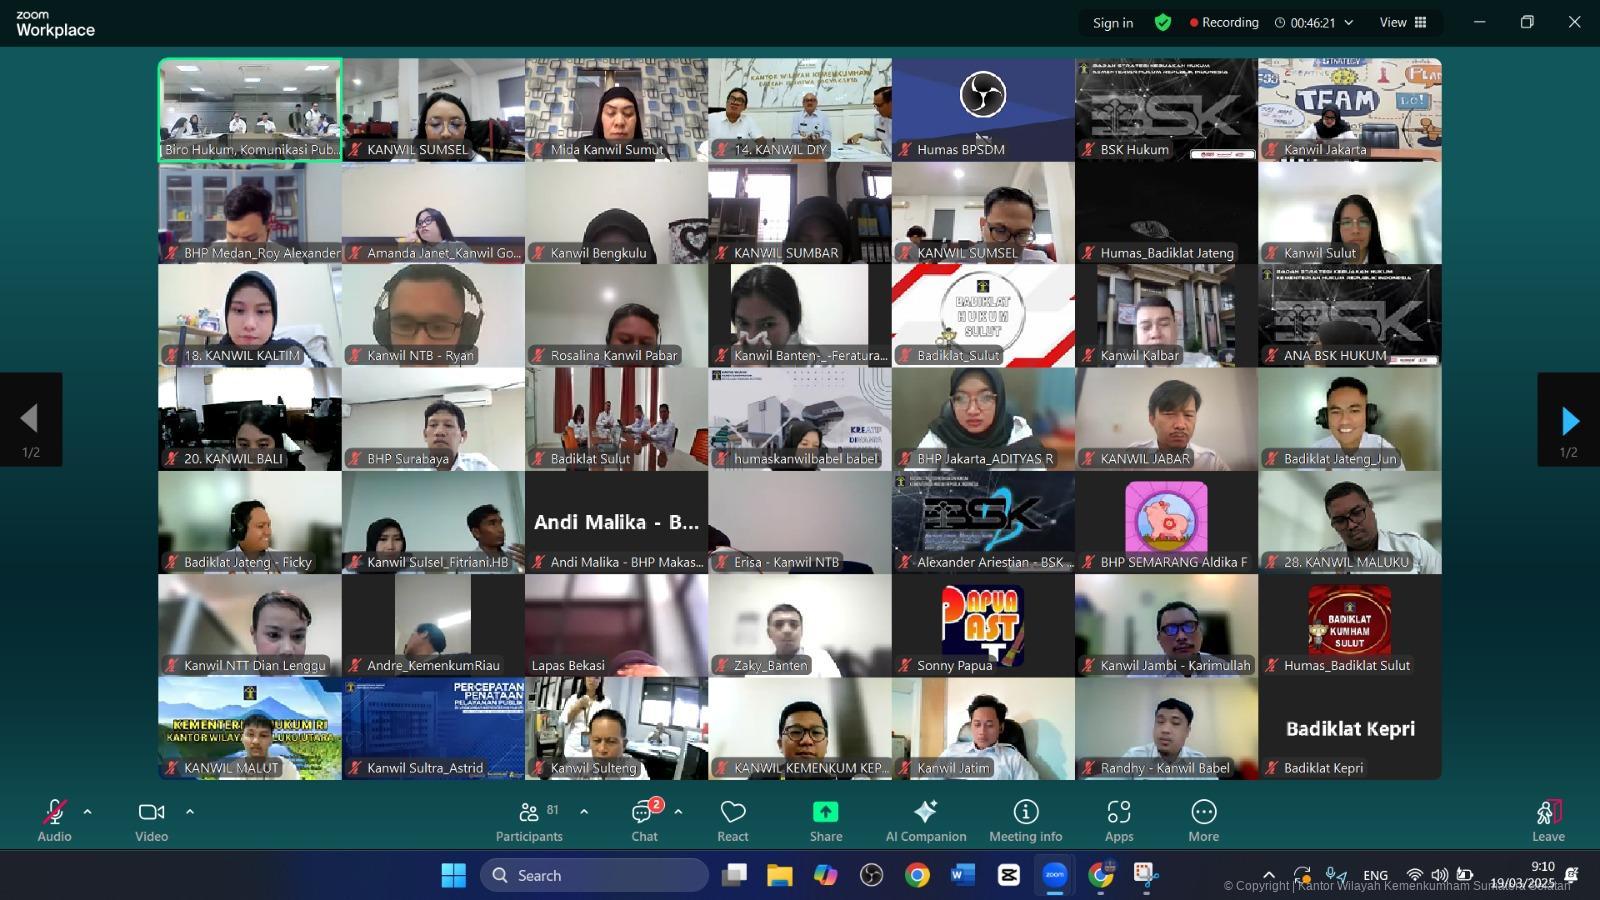Image resolution: width=1600 pixels, height=900 pixels.
Task: Open the Participants list icon
Action: [529, 812]
